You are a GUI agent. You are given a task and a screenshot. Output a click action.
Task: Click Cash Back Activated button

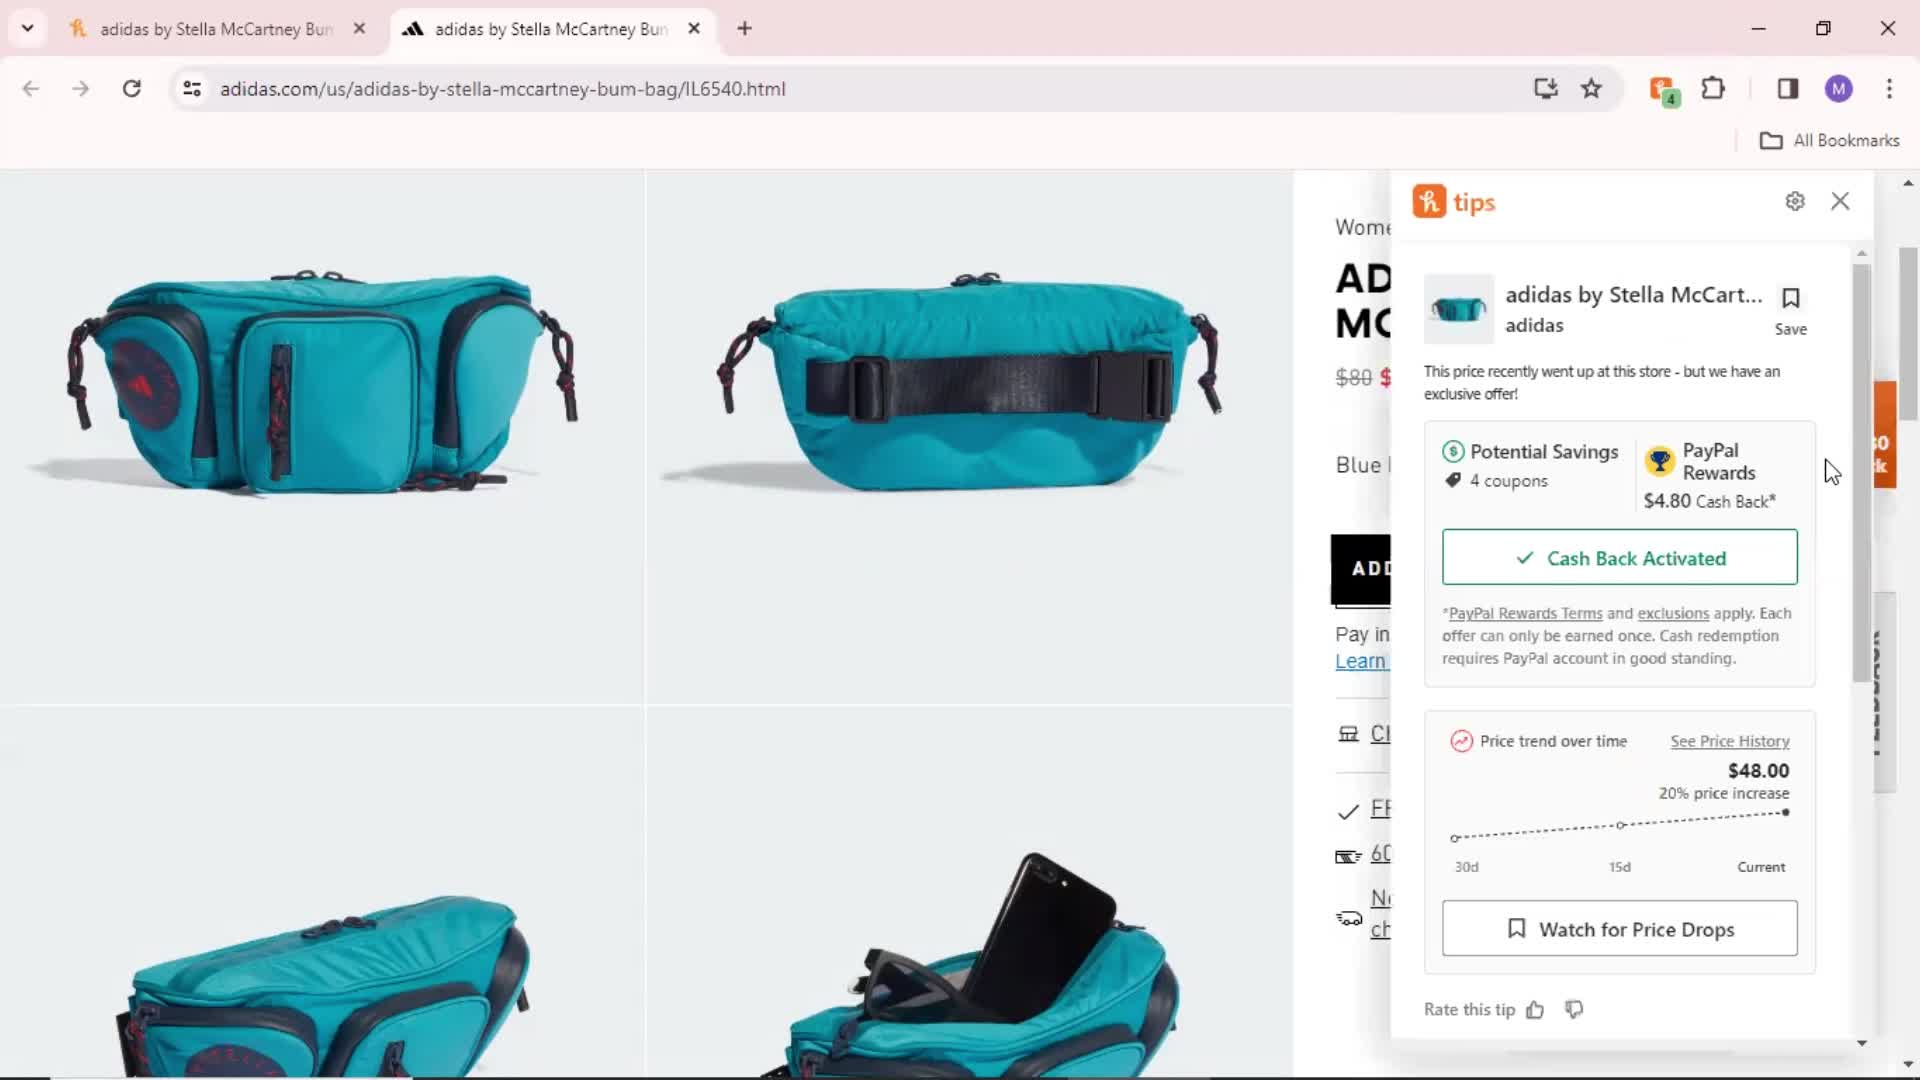[1619, 557]
